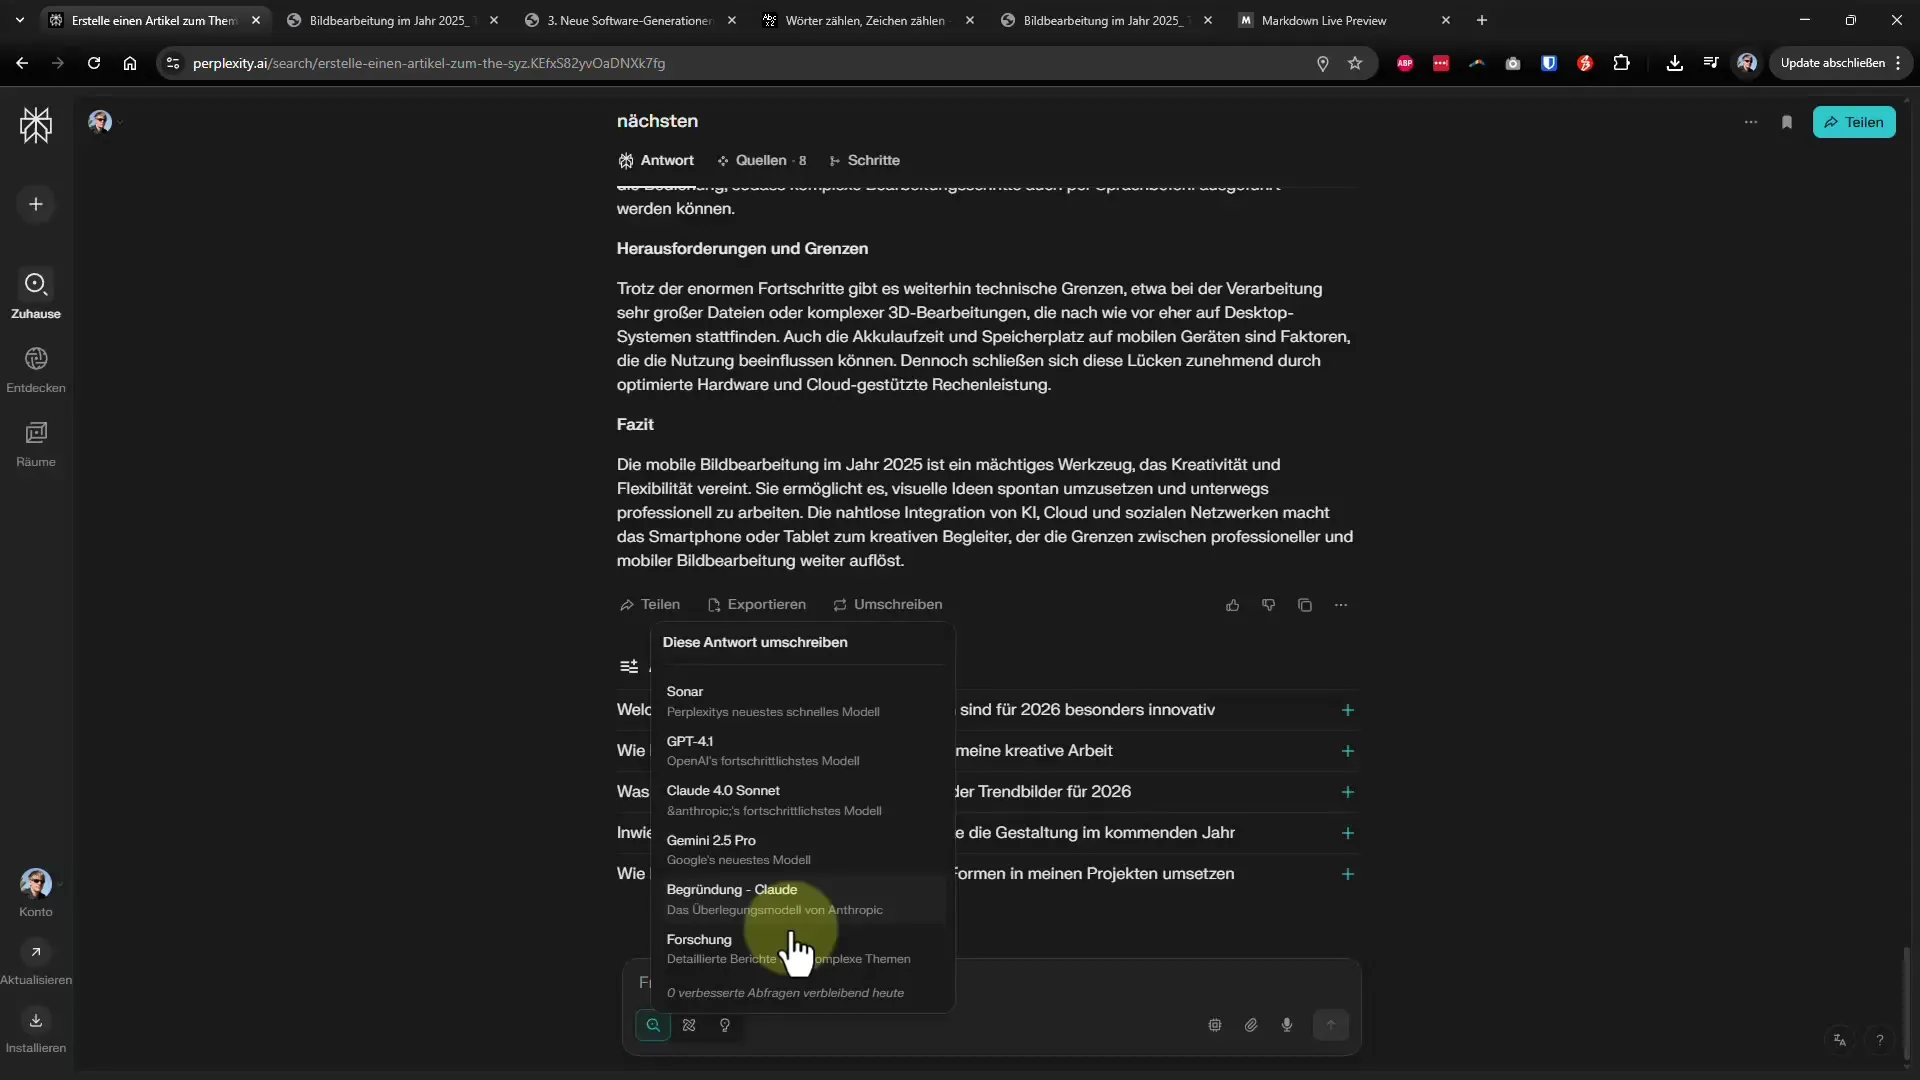
Task: Click Teilen below the answer
Action: [x=650, y=605]
